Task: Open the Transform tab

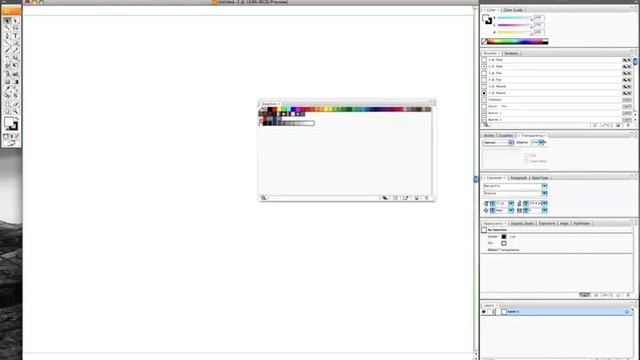Action: click(x=547, y=224)
